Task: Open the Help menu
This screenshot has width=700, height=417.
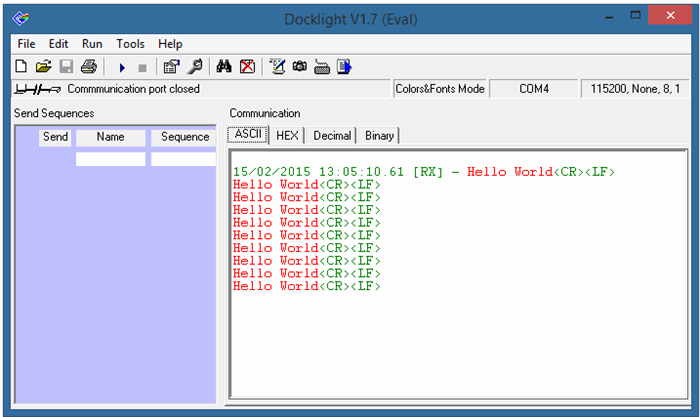Action: (170, 44)
